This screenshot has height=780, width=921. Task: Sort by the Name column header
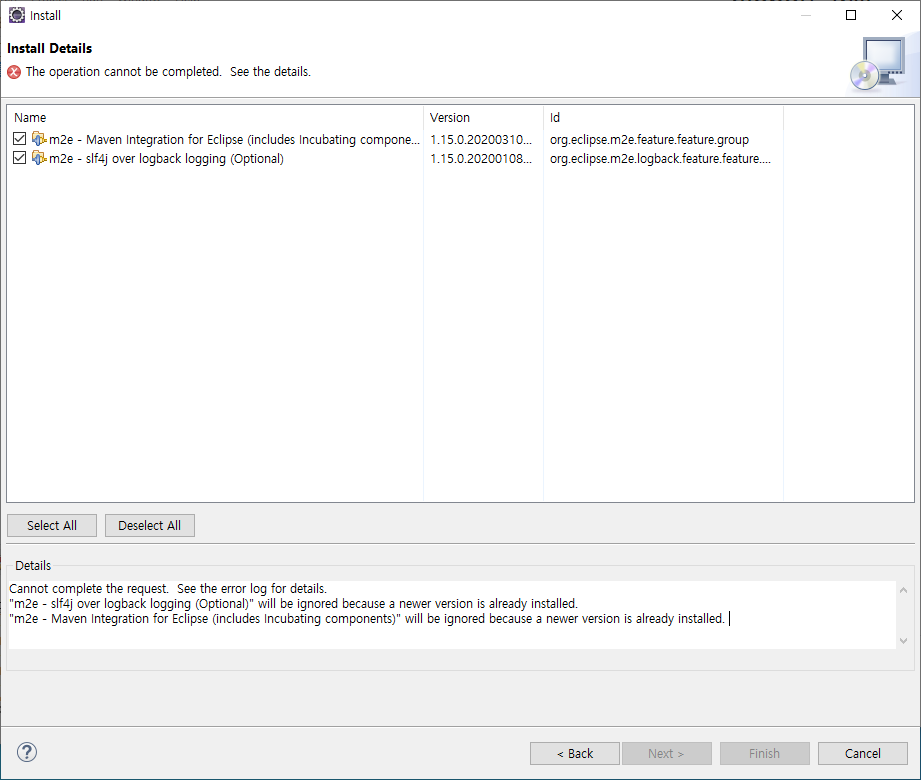click(x=215, y=117)
